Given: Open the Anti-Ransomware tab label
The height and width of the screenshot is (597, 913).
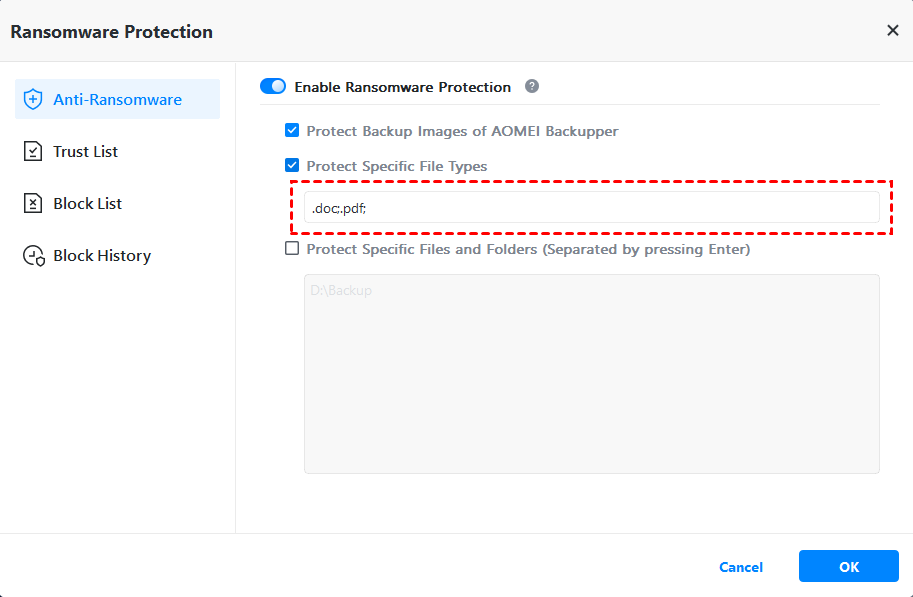Looking at the screenshot, I should (117, 100).
